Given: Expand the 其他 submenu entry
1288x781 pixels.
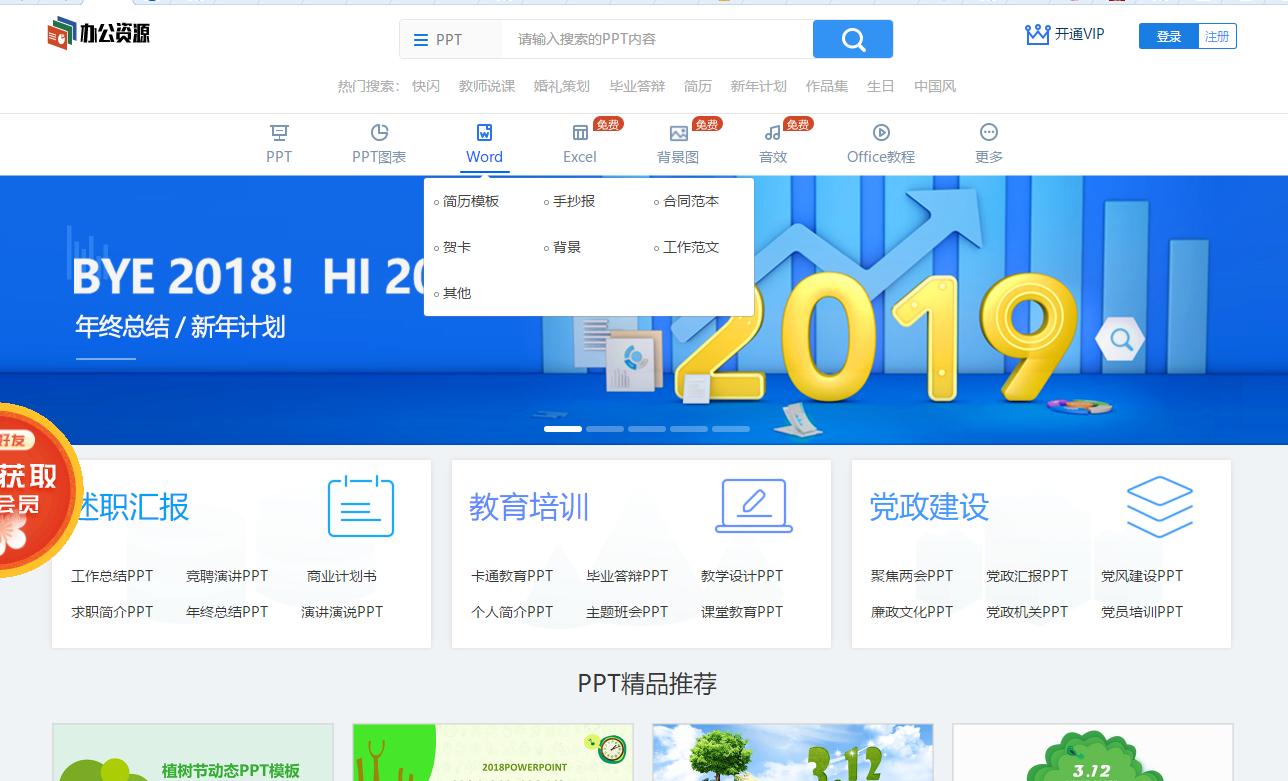Looking at the screenshot, I should 455,293.
